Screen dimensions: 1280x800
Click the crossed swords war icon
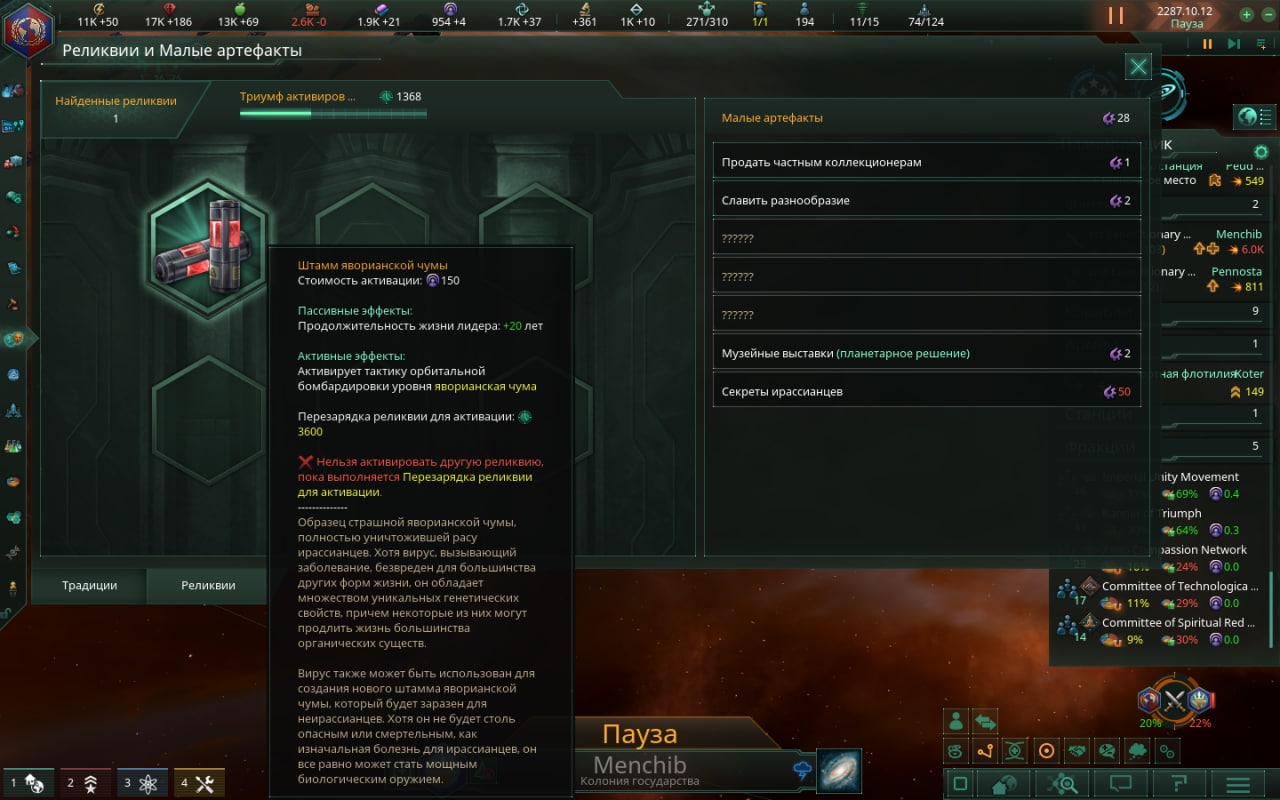coord(1174,701)
